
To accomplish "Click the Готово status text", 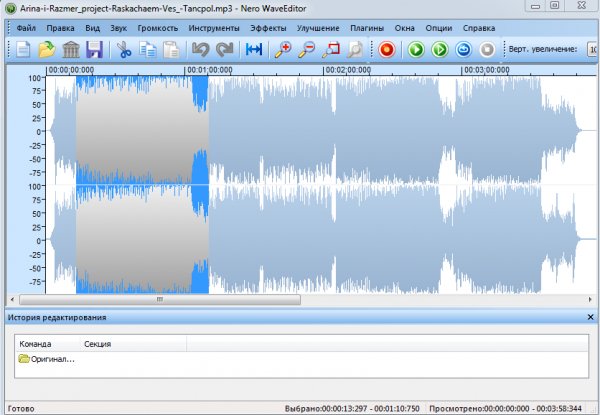I will 21,408.
